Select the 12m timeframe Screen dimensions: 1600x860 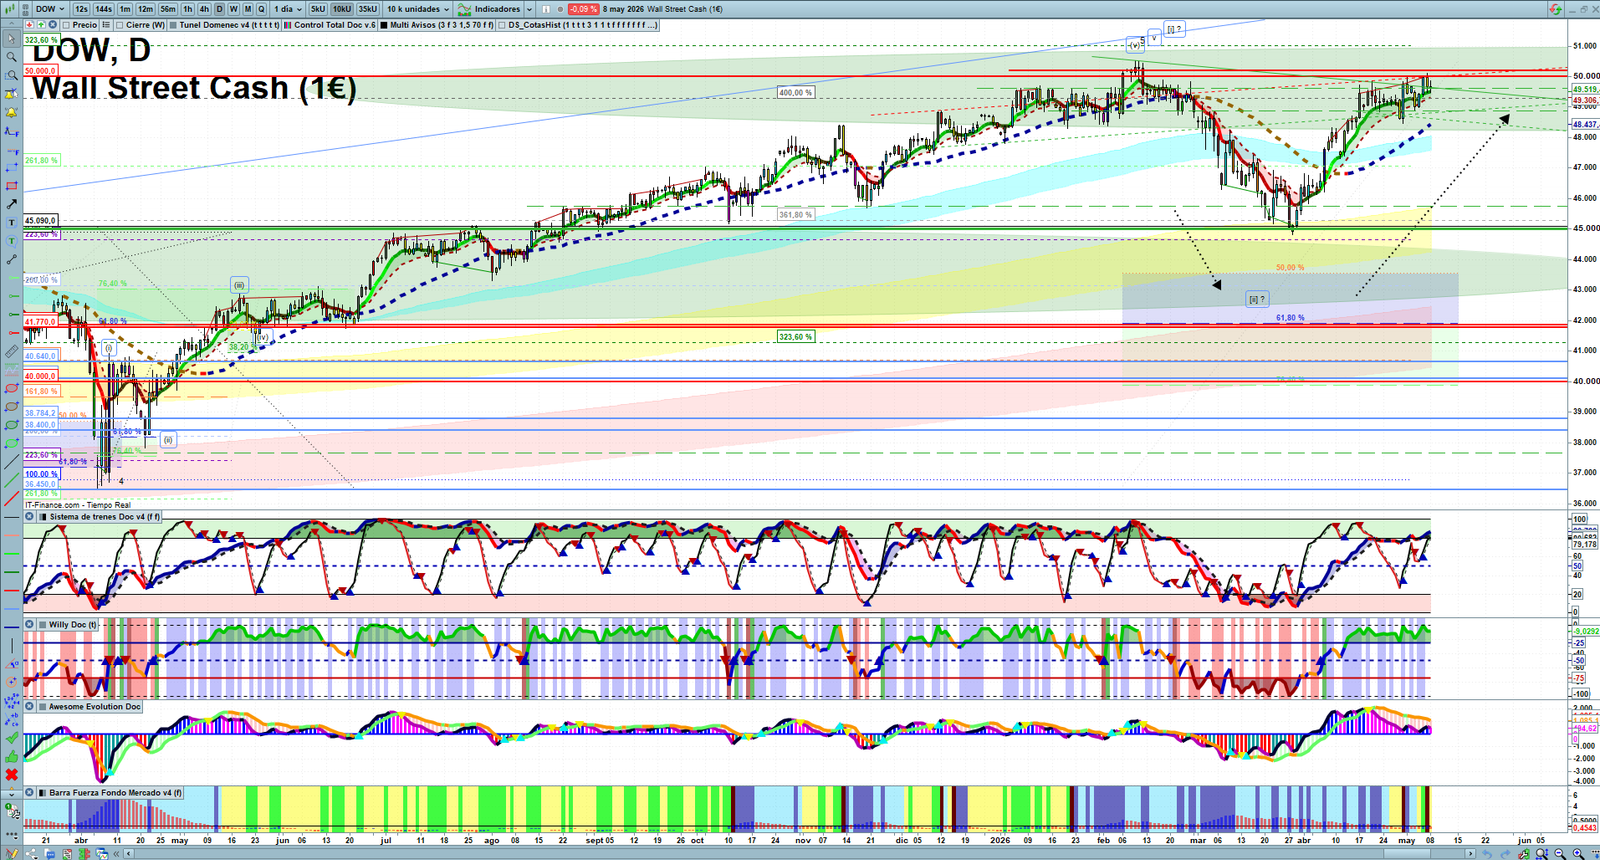point(145,9)
